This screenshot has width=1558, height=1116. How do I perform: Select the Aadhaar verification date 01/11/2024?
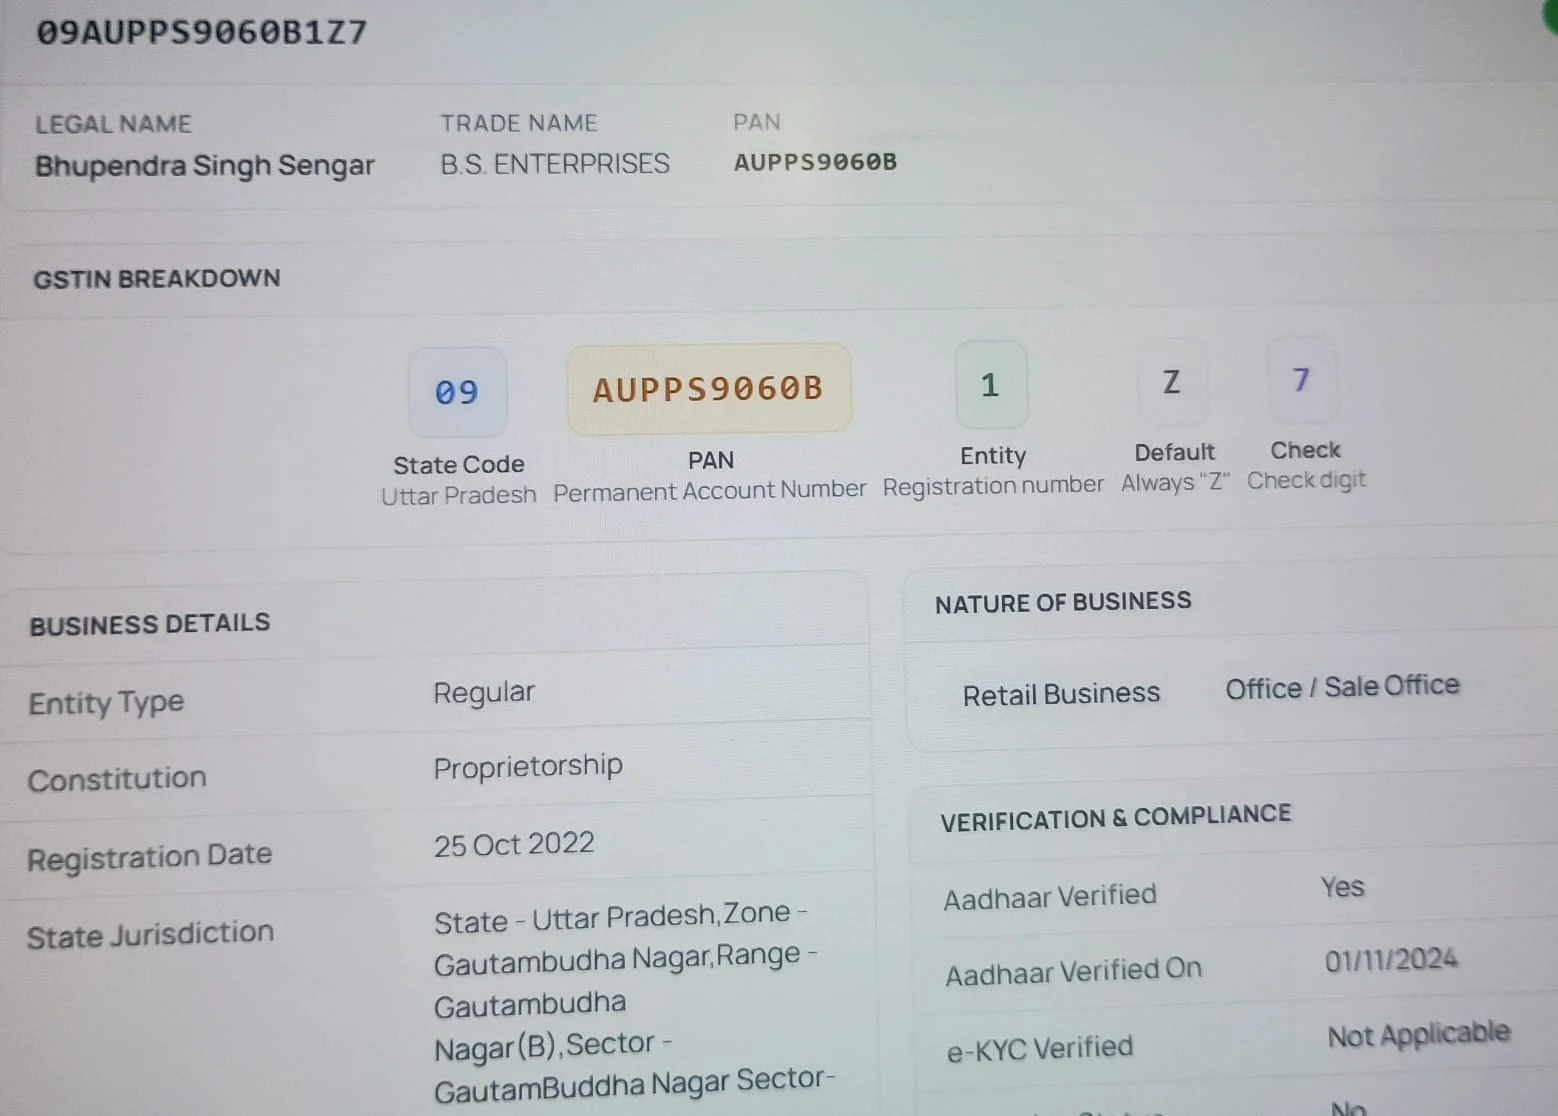point(1391,961)
